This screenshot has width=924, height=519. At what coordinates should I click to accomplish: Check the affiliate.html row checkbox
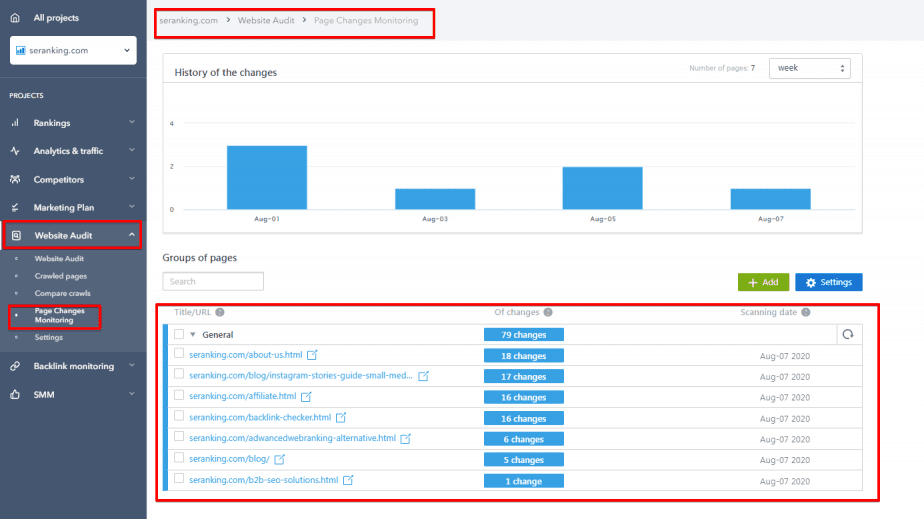pyautogui.click(x=179, y=395)
